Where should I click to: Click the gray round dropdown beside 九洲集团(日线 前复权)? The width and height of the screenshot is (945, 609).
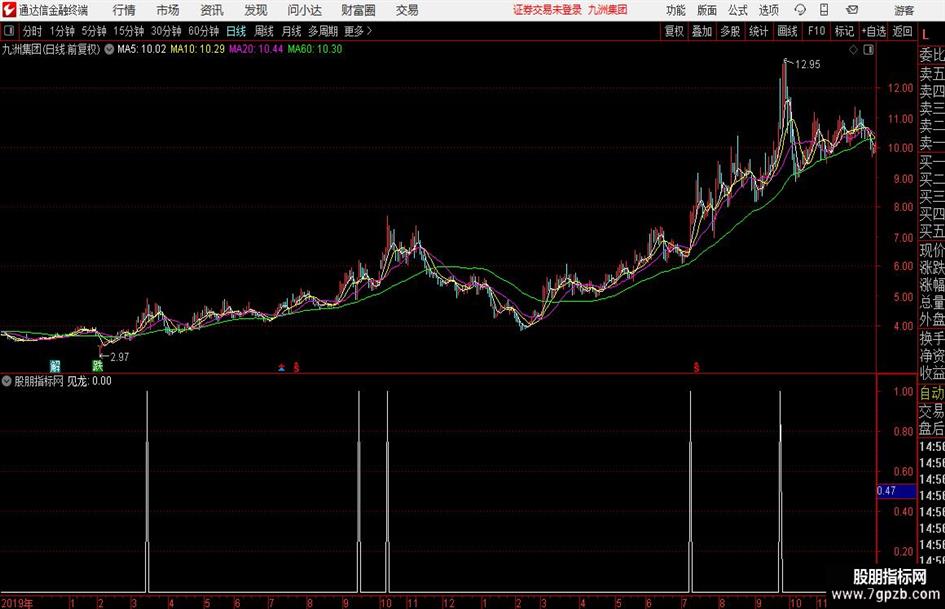109,49
